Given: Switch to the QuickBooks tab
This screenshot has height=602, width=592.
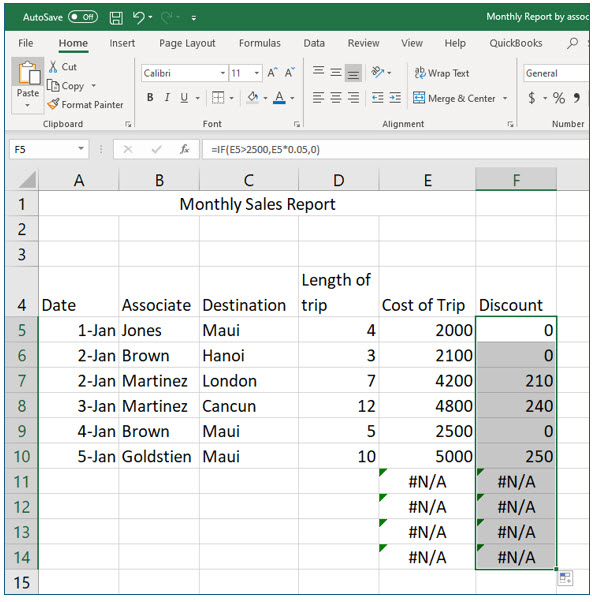Looking at the screenshot, I should [x=516, y=43].
